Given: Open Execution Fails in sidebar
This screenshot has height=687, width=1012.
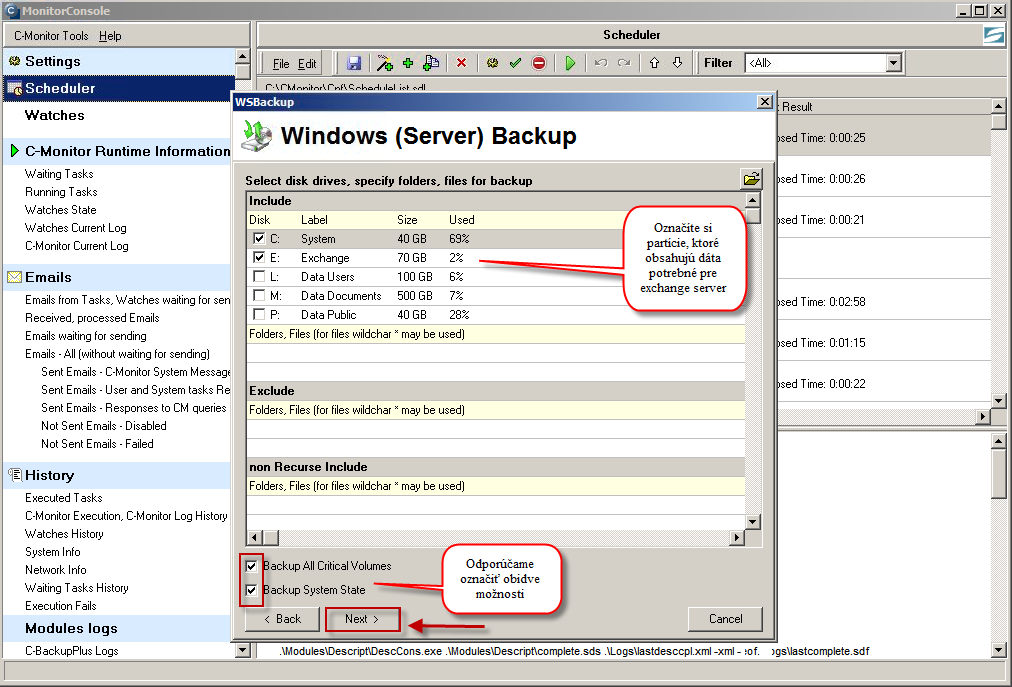Looking at the screenshot, I should (x=60, y=606).
